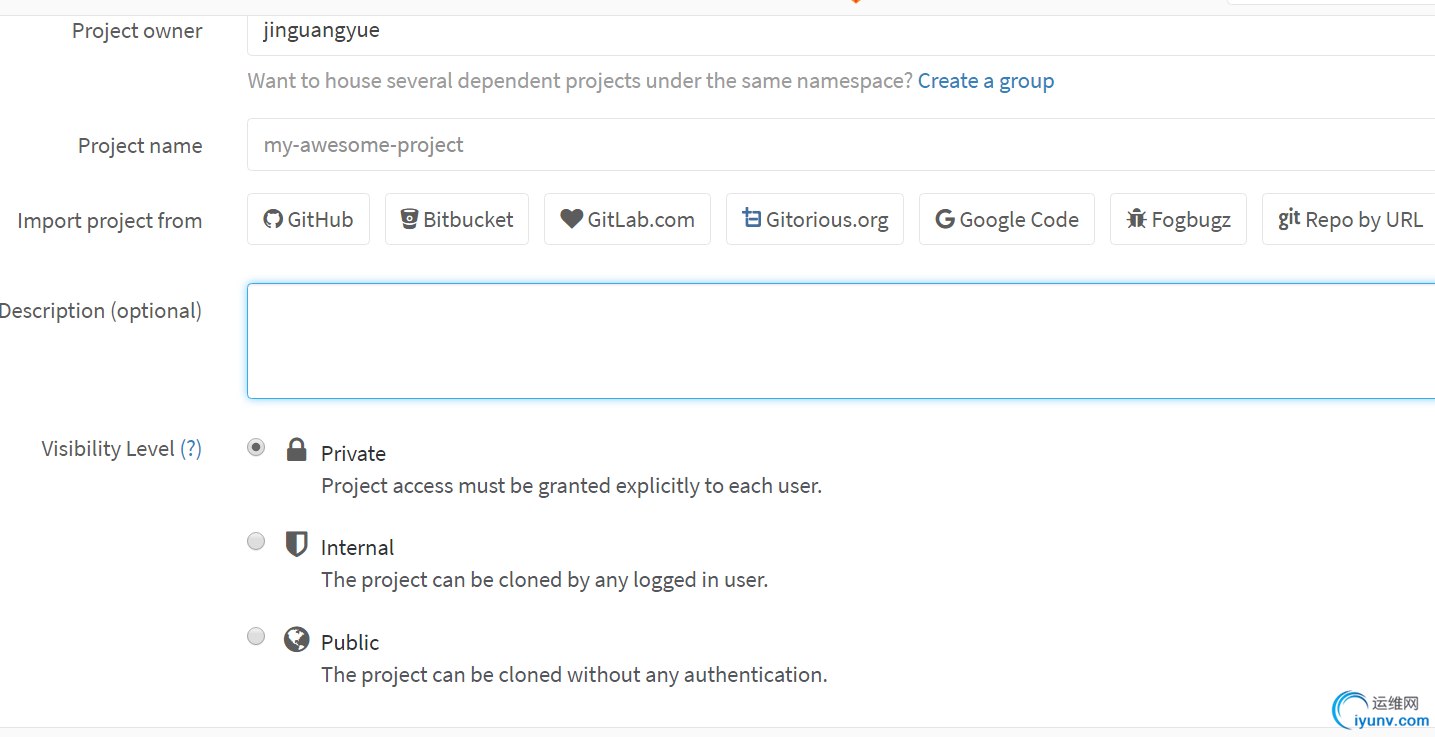Click the globe icon beside Public
Screen dimensions: 1435x737
296,639
